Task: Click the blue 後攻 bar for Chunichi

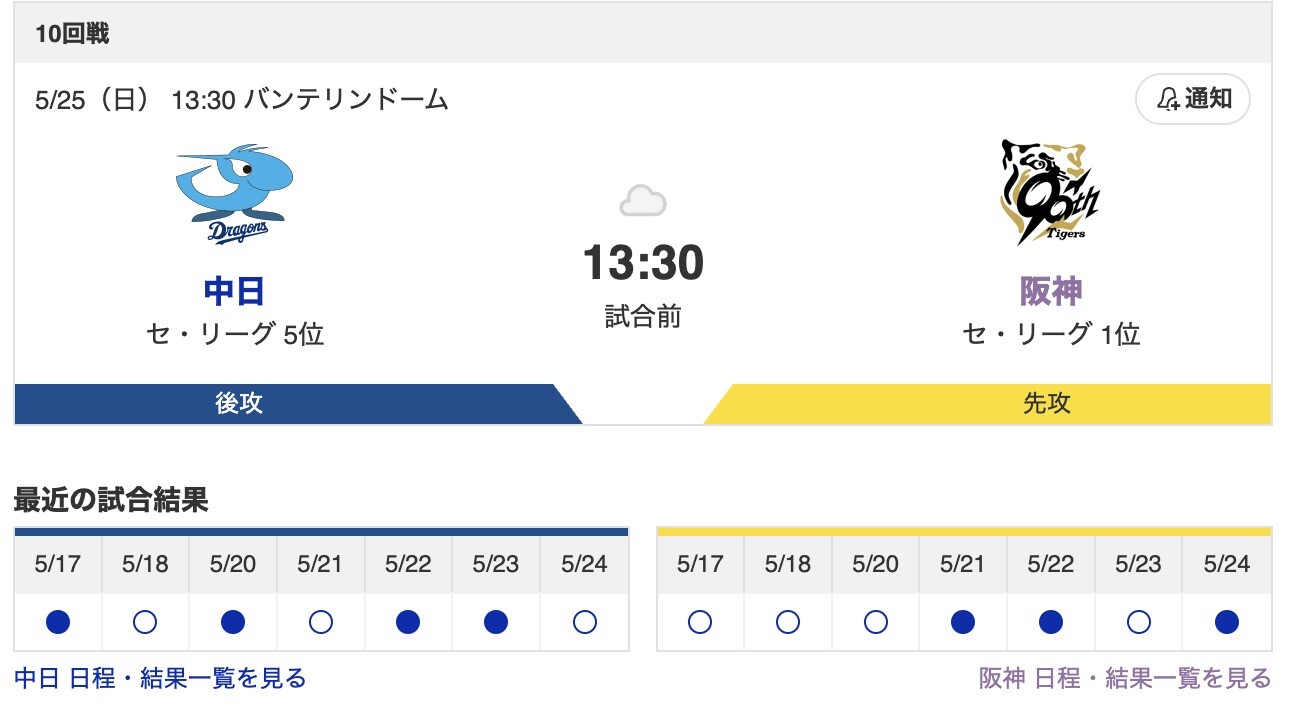Action: pyautogui.click(x=298, y=403)
